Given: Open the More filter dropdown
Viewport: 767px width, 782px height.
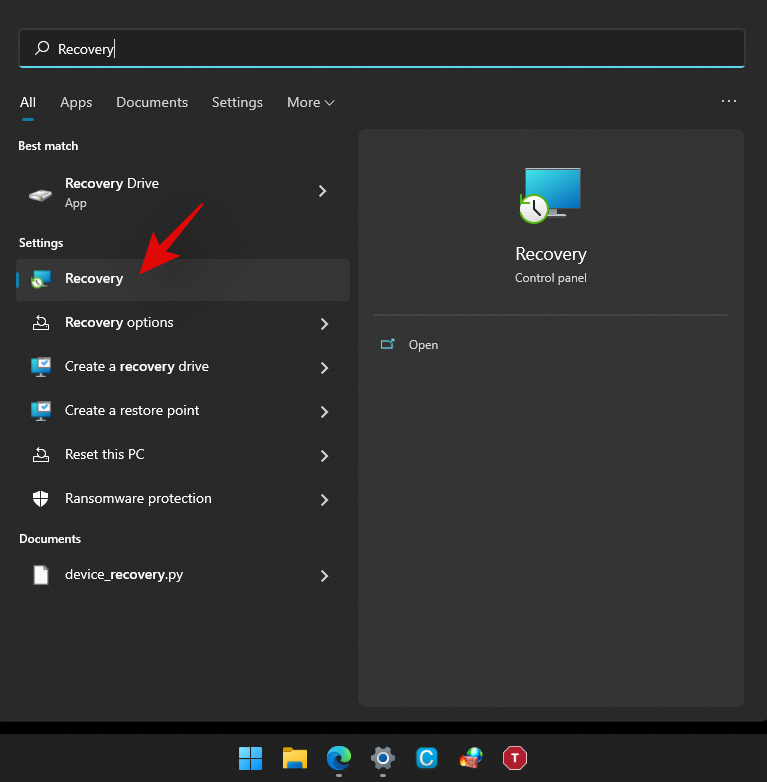Looking at the screenshot, I should click(x=310, y=103).
